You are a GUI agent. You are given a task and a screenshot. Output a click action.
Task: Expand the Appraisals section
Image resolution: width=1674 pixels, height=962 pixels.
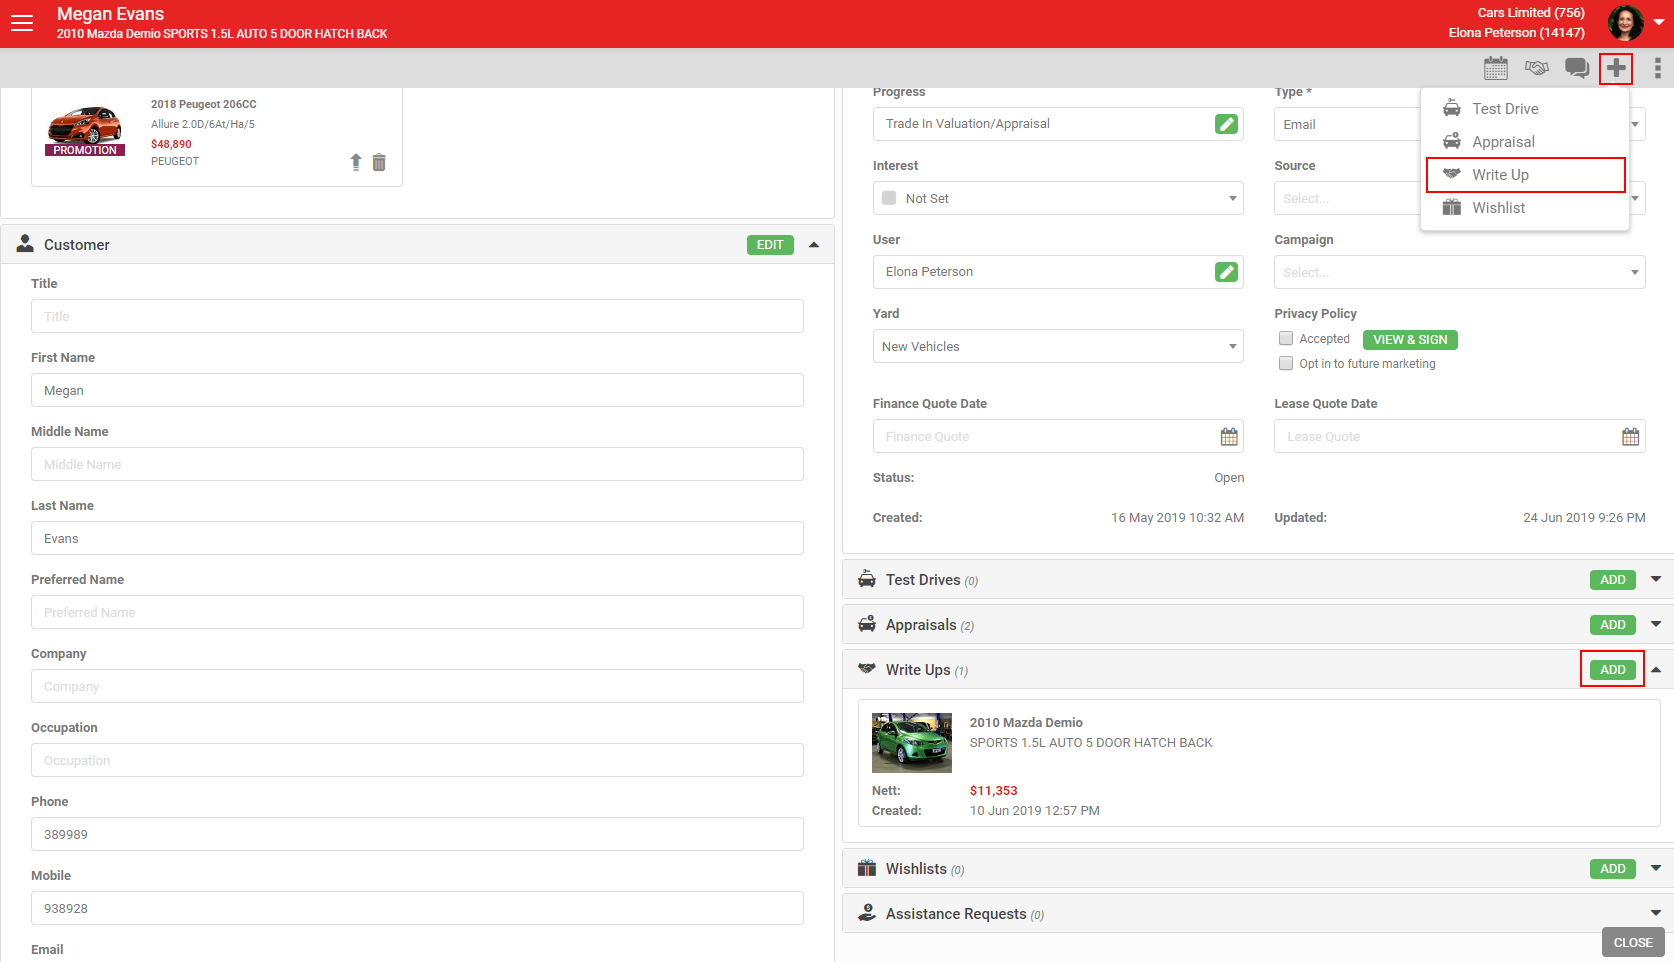(x=1656, y=625)
